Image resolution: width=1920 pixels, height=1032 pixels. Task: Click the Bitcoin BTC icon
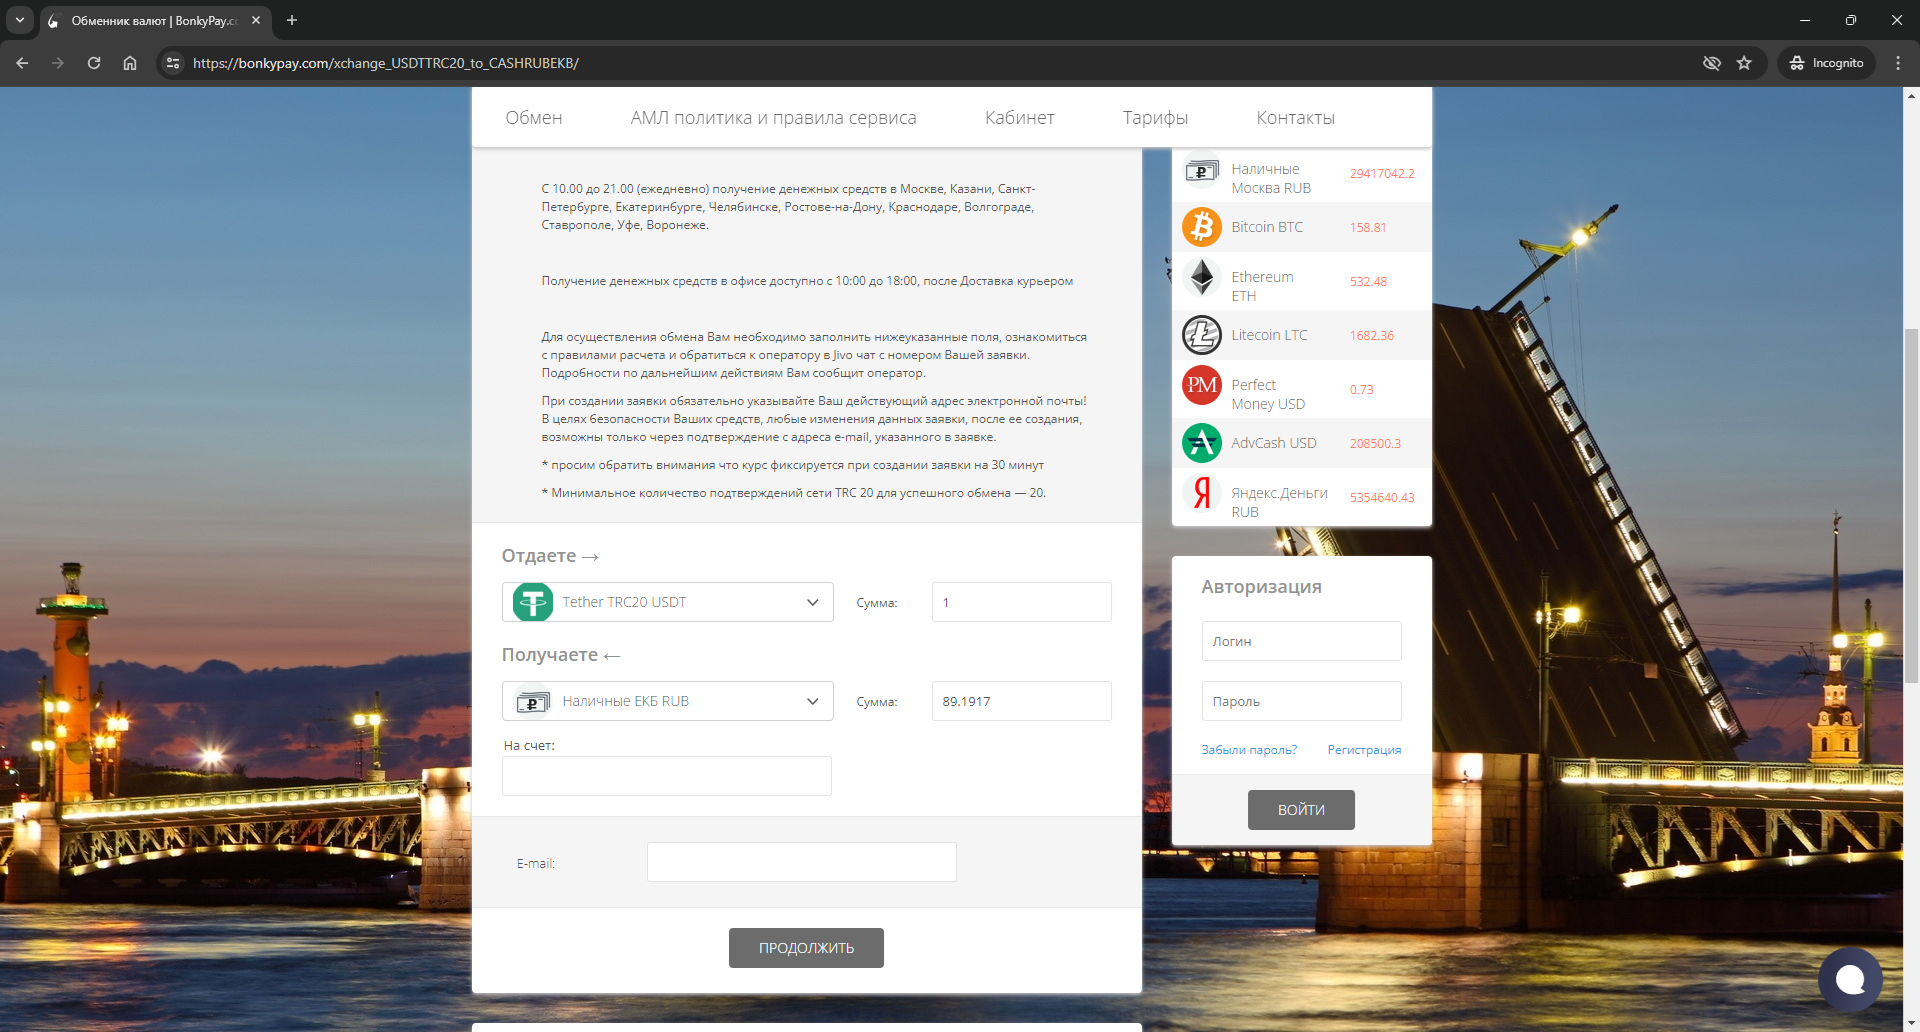(1201, 227)
